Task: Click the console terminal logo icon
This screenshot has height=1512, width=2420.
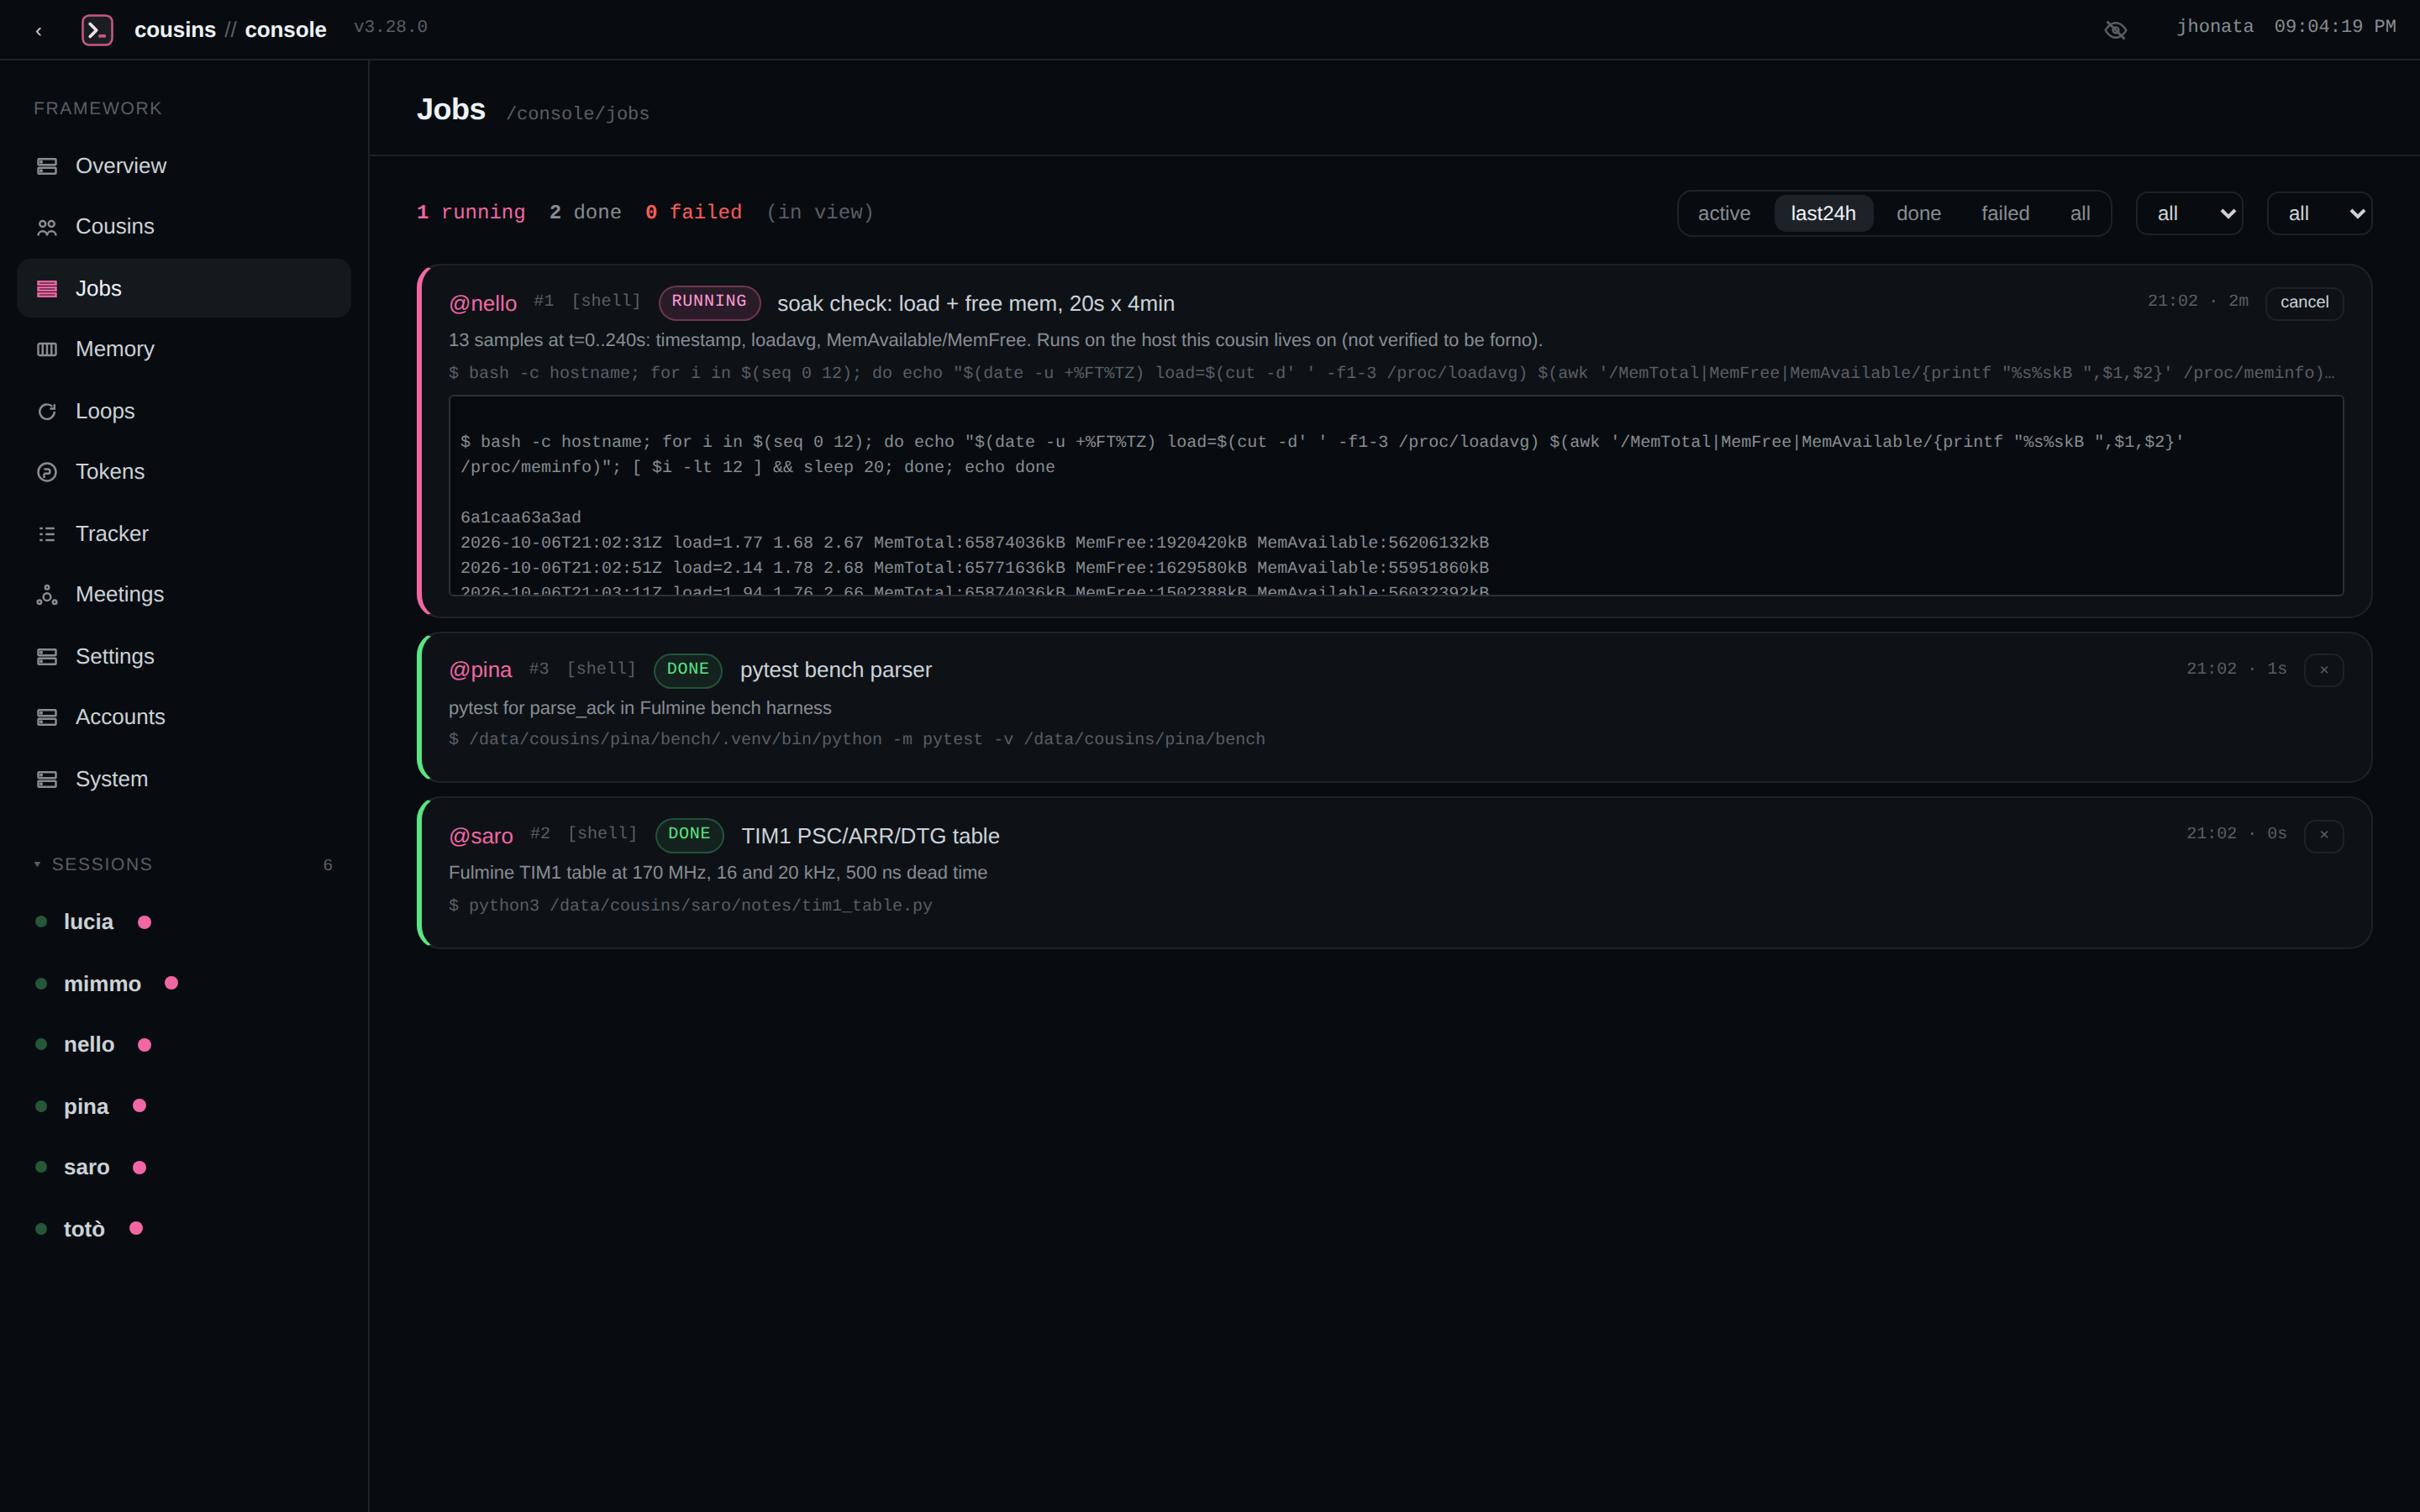Action: (x=97, y=30)
